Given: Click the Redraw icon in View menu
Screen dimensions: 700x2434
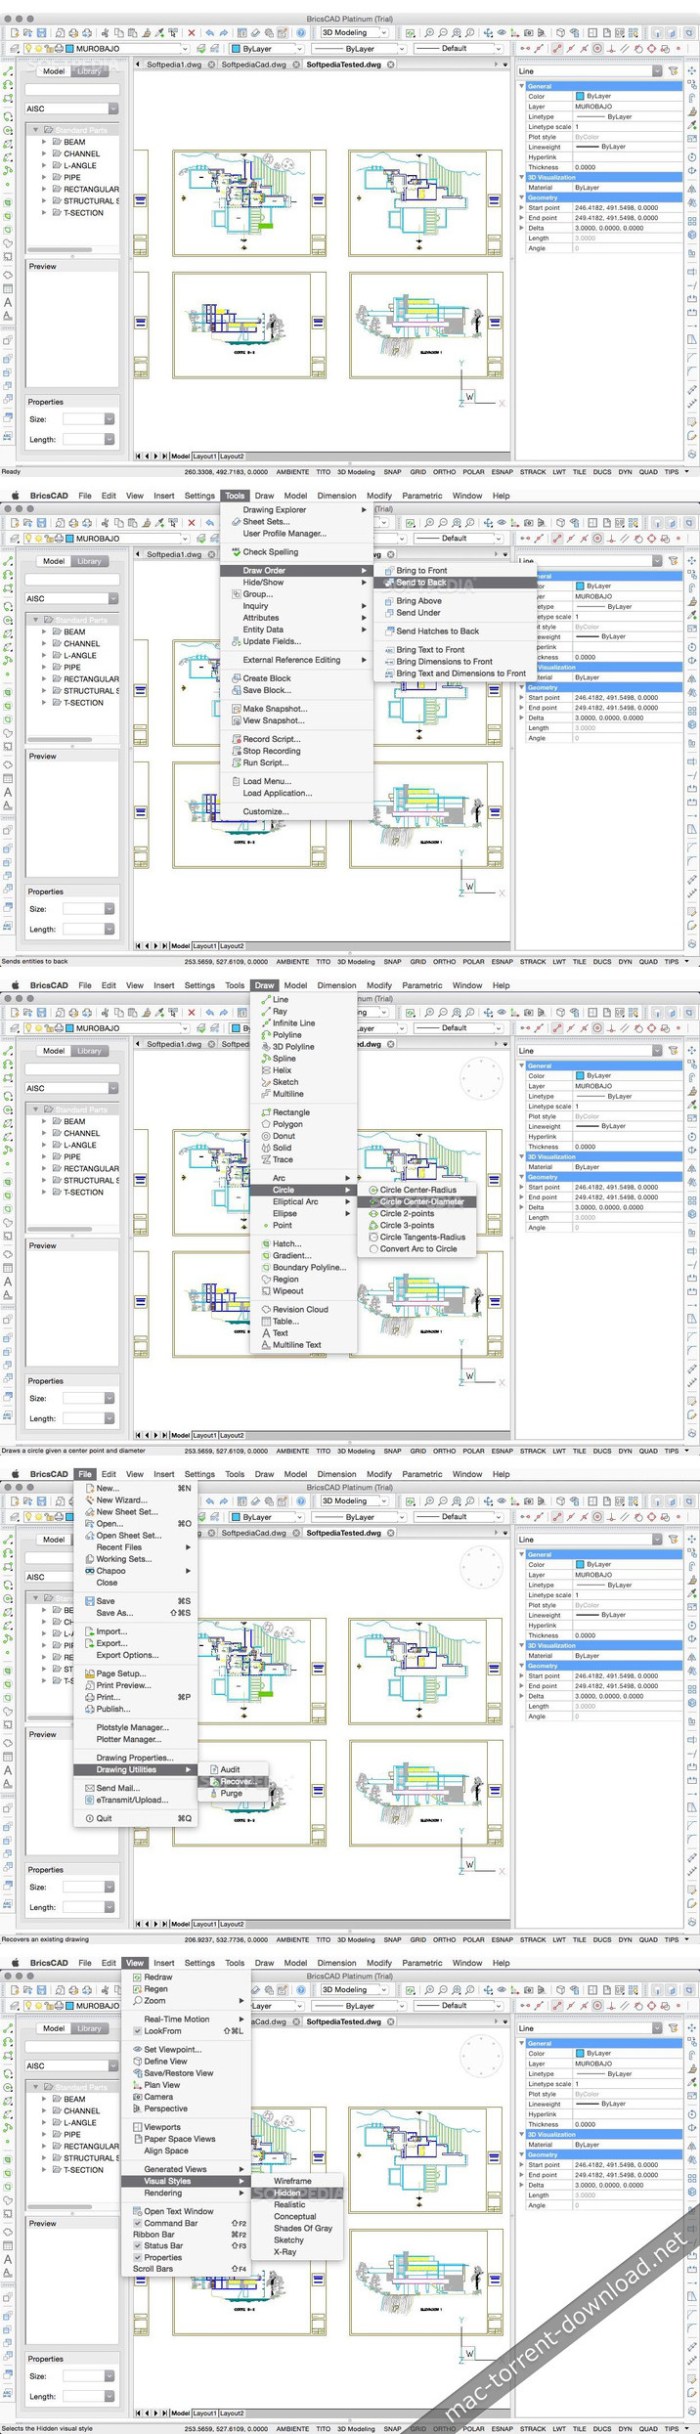Looking at the screenshot, I should pos(138,1977).
